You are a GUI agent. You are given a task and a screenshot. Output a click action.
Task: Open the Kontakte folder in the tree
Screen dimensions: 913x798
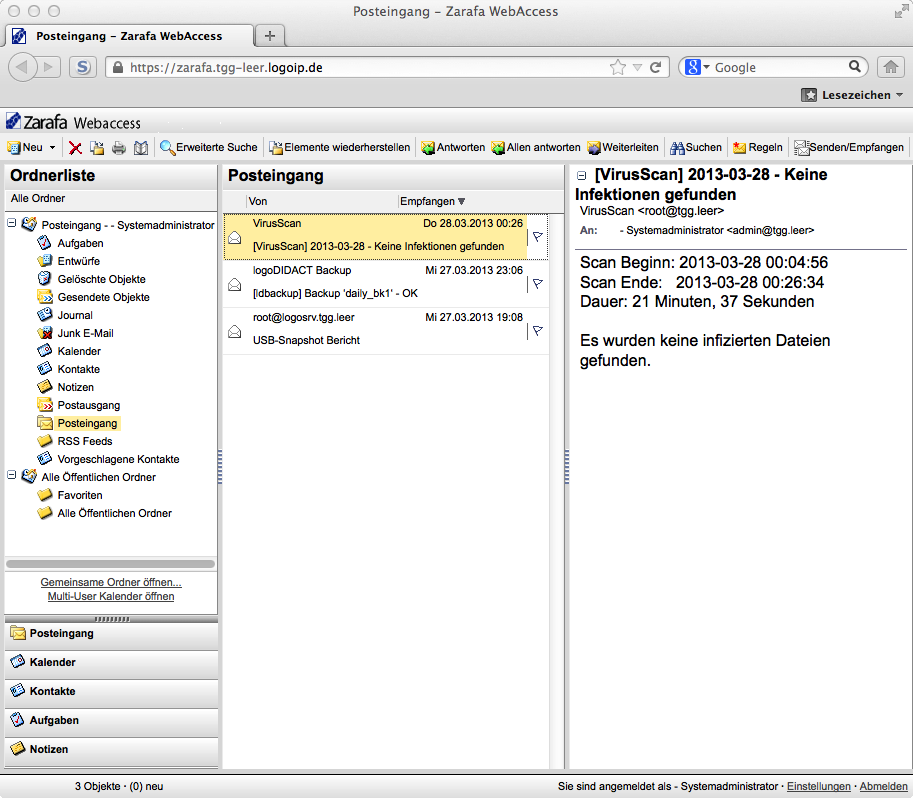pos(79,370)
